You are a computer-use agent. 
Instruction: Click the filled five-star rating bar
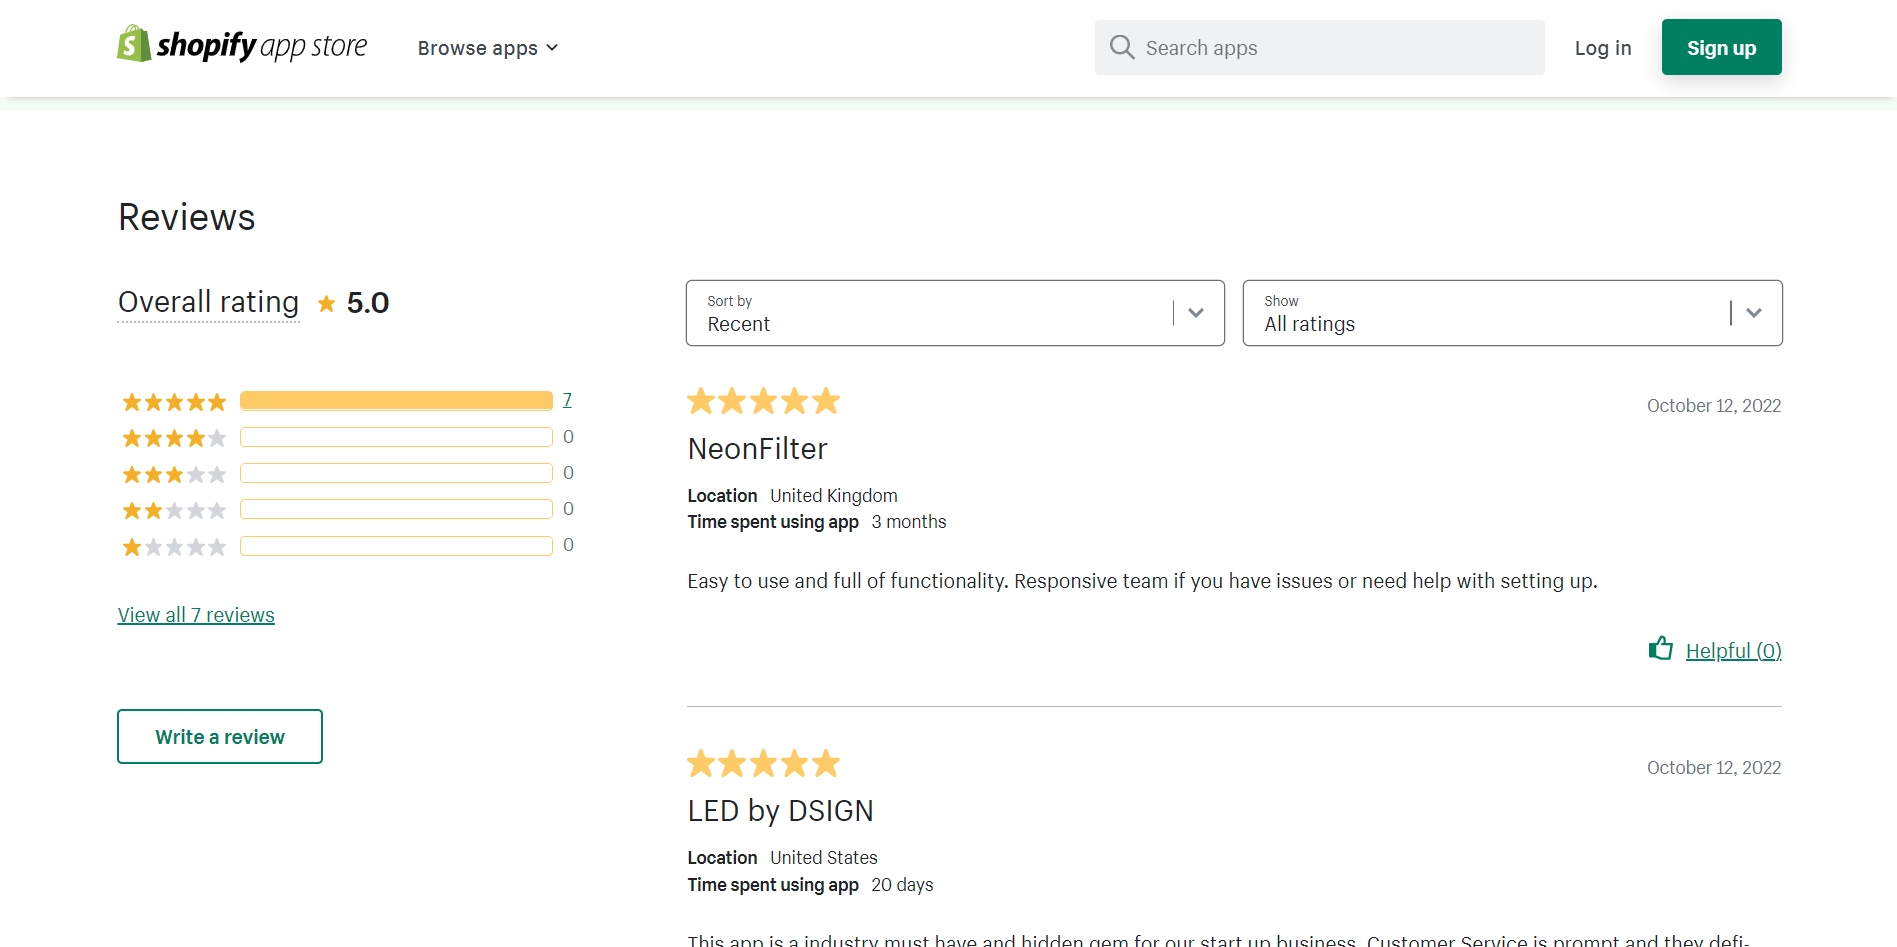[396, 401]
